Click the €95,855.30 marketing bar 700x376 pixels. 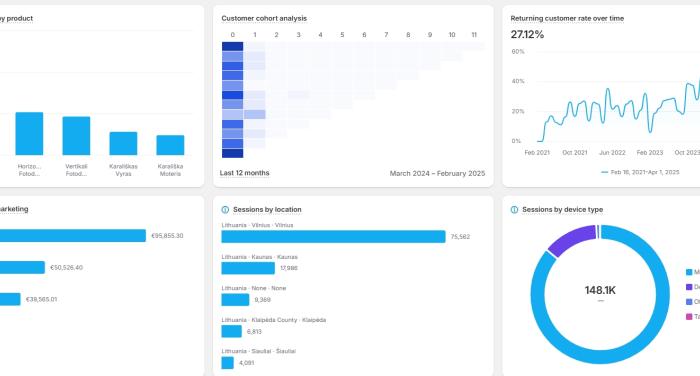tap(73, 235)
